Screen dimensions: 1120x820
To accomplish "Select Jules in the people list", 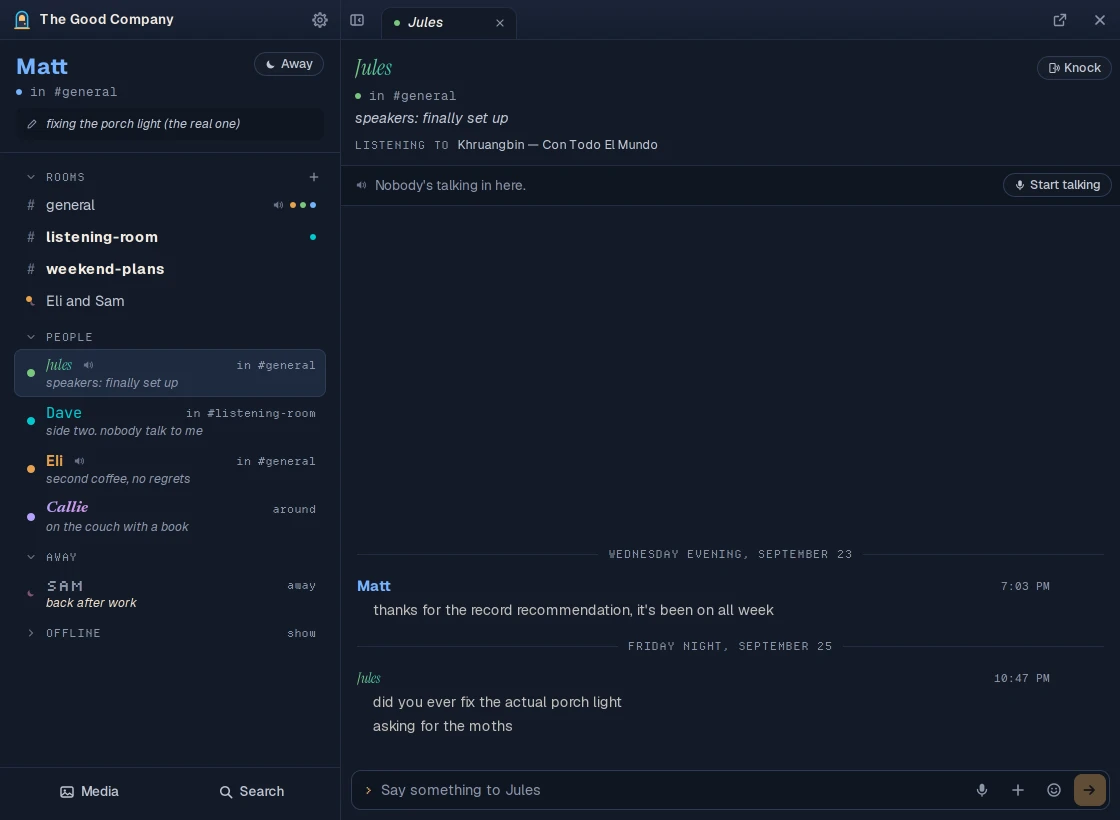I will pos(170,373).
